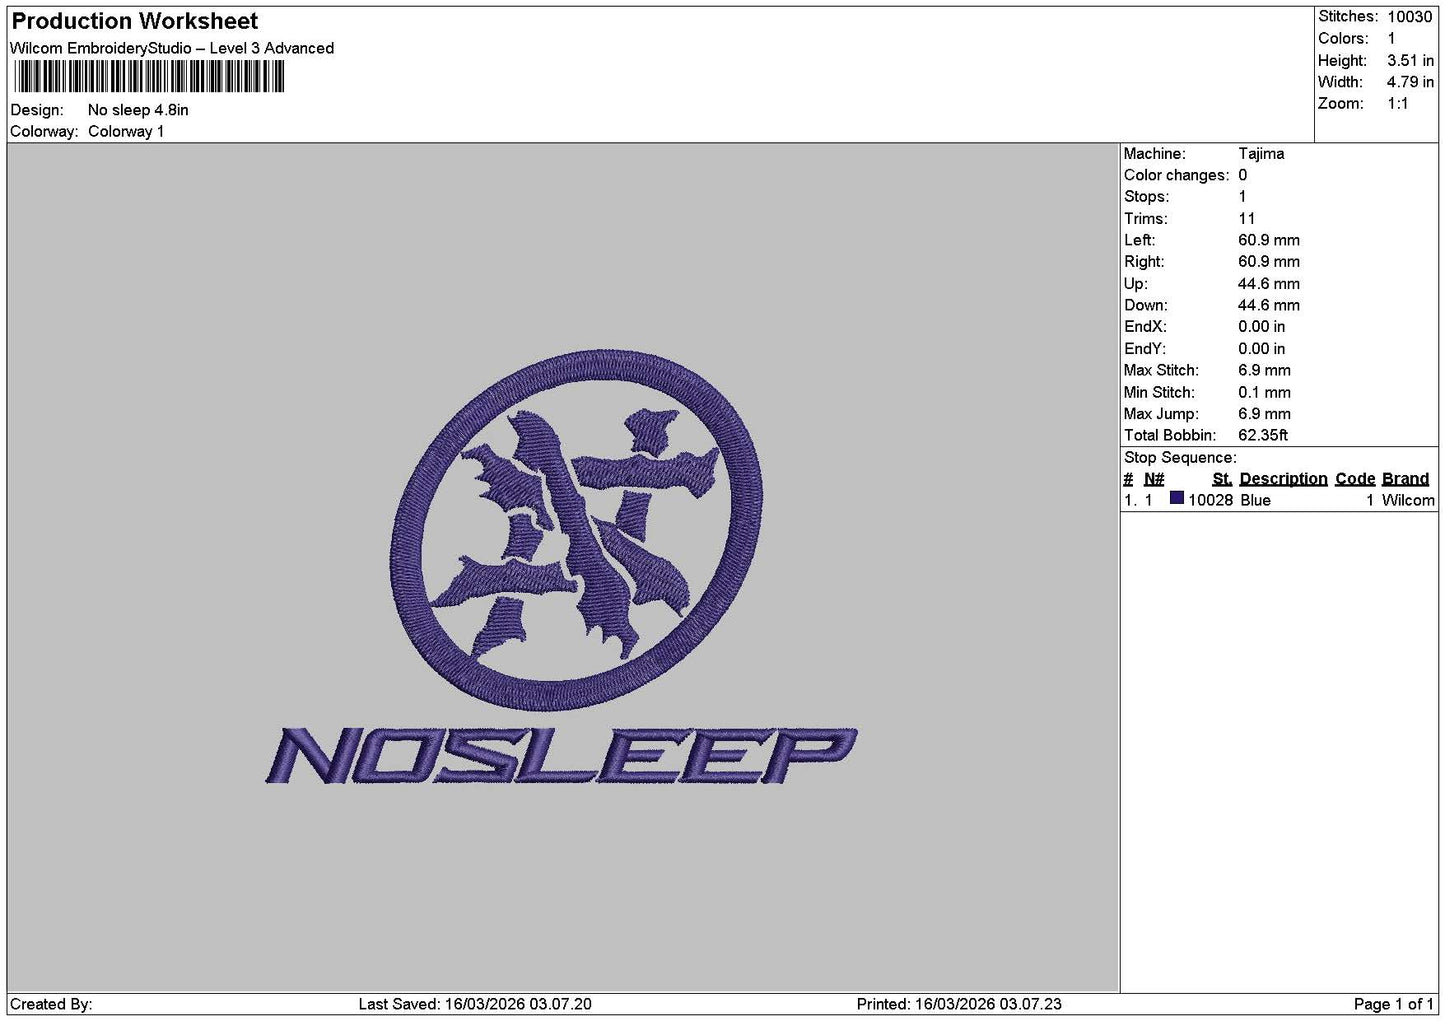This screenshot has height=1021, width=1445.
Task: Click the 'Left:' label in machine details
Action: (1140, 240)
